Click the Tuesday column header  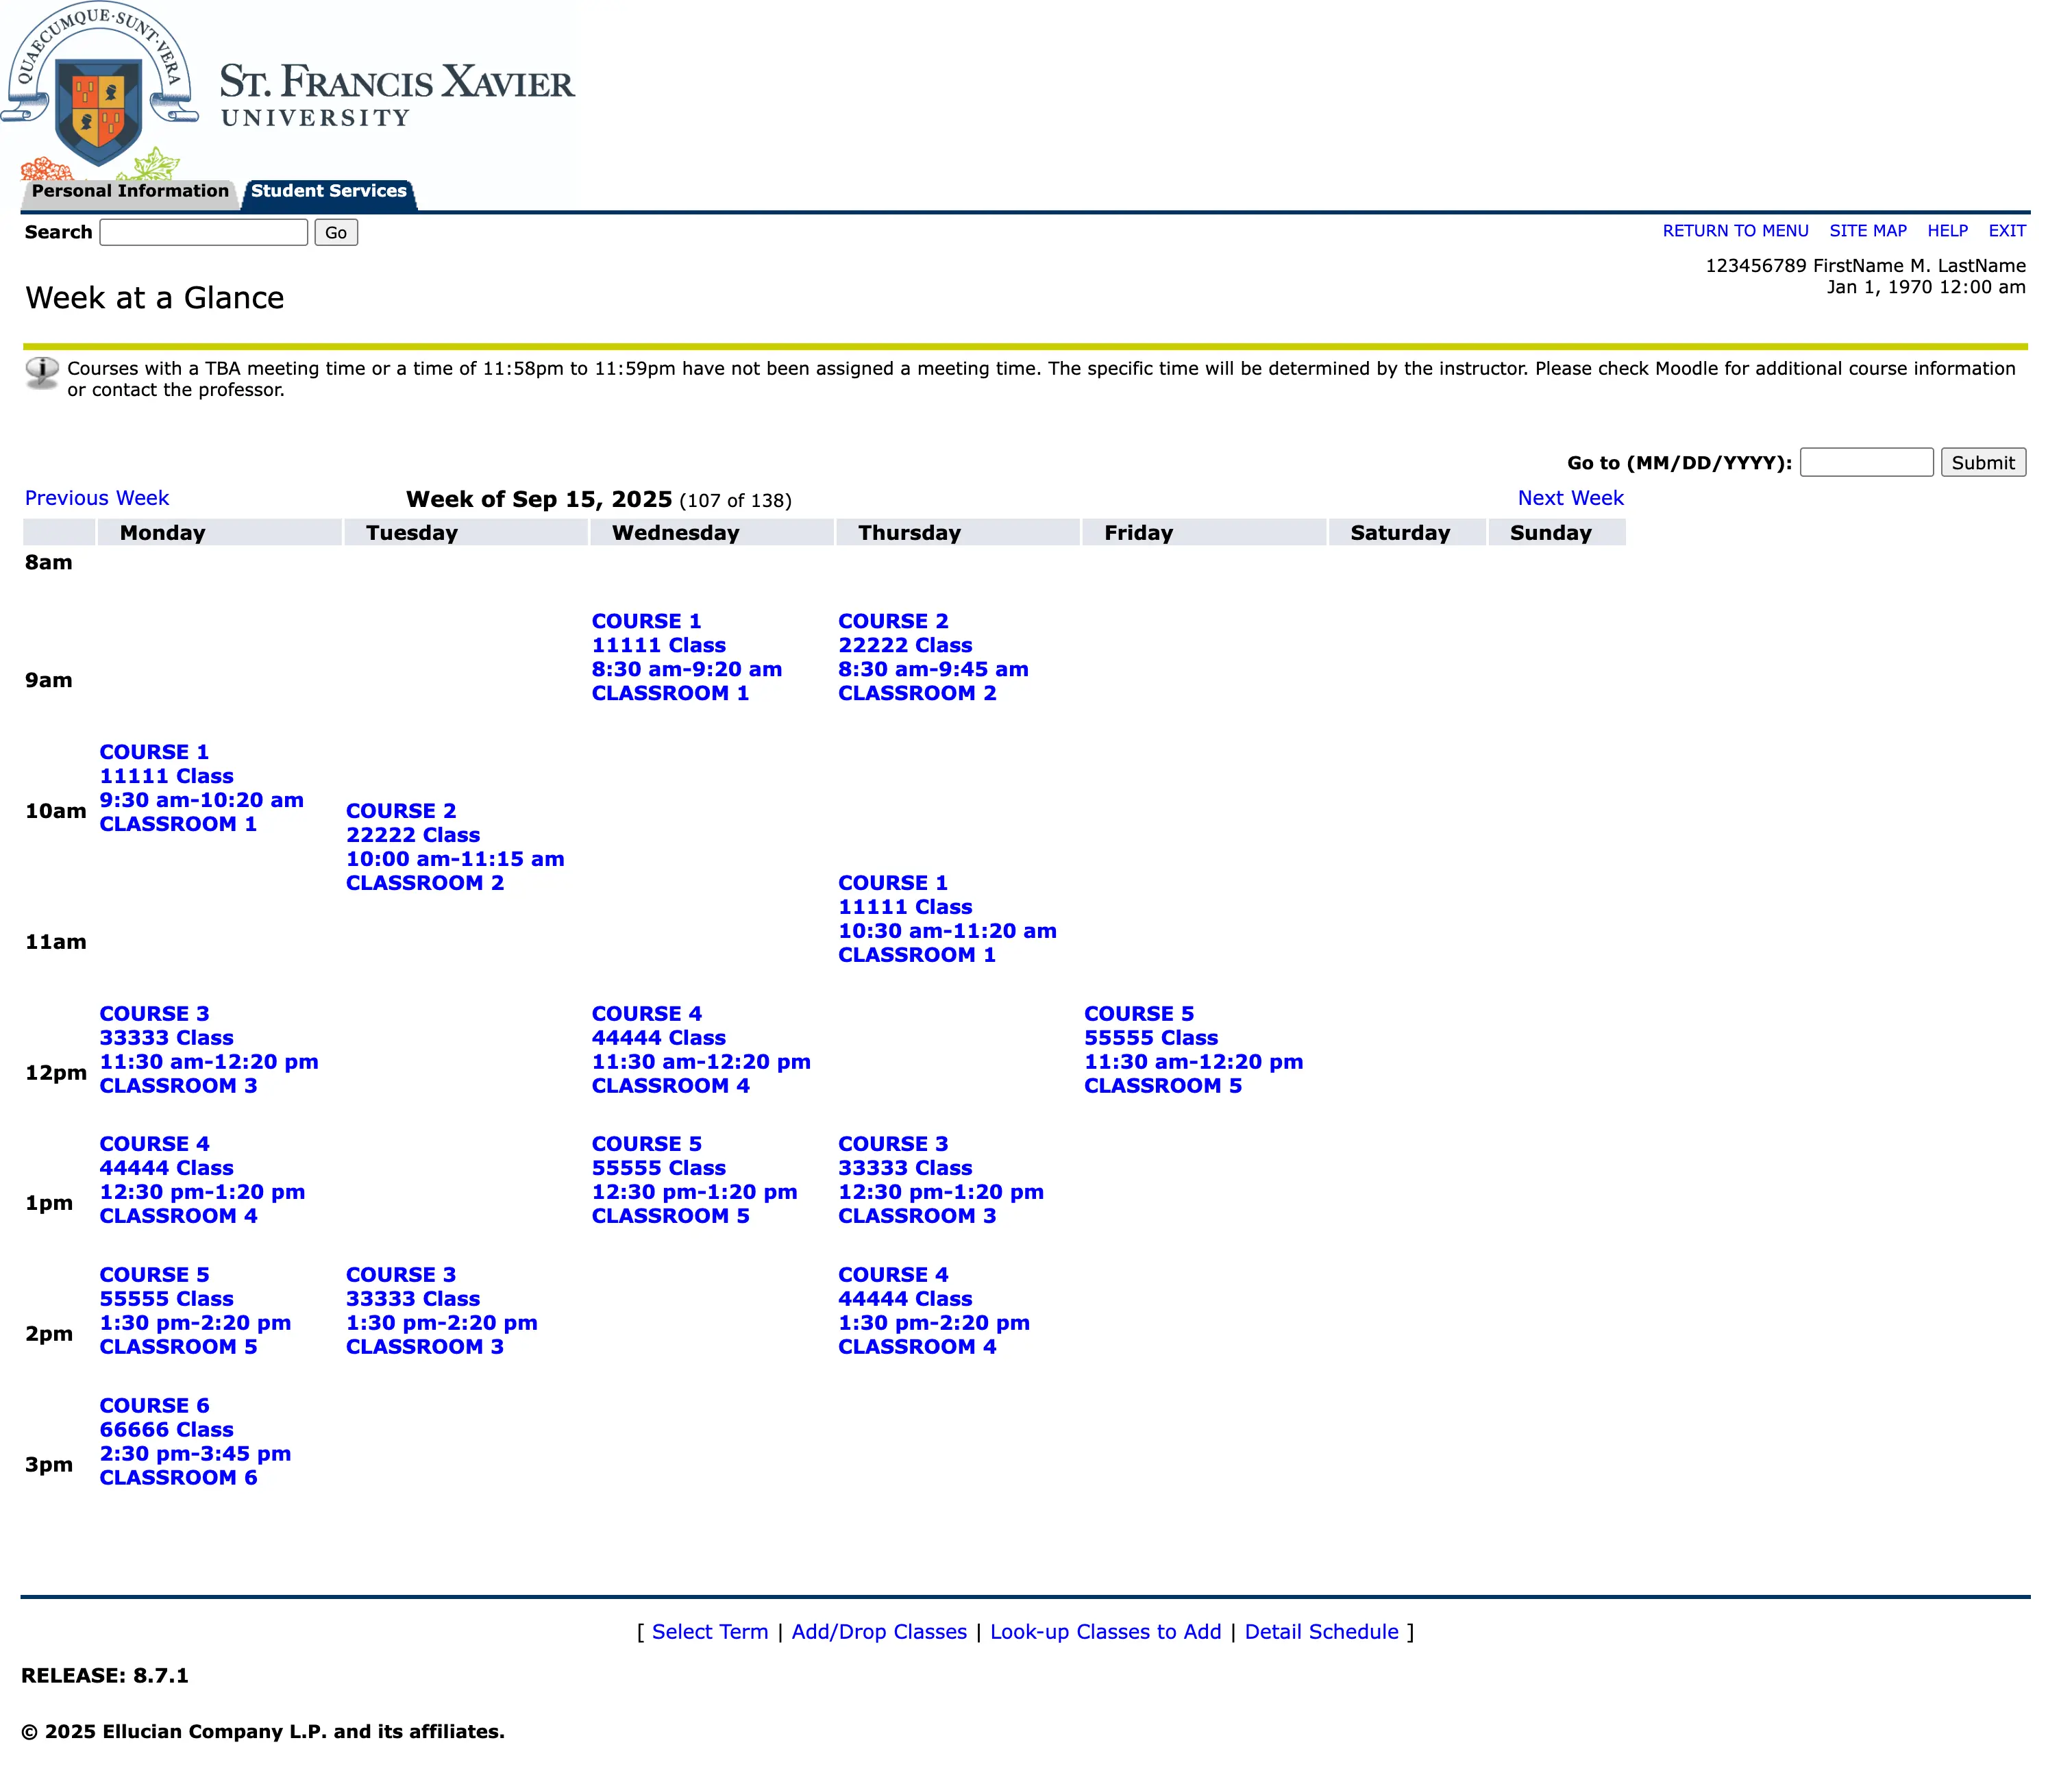pyautogui.click(x=466, y=533)
